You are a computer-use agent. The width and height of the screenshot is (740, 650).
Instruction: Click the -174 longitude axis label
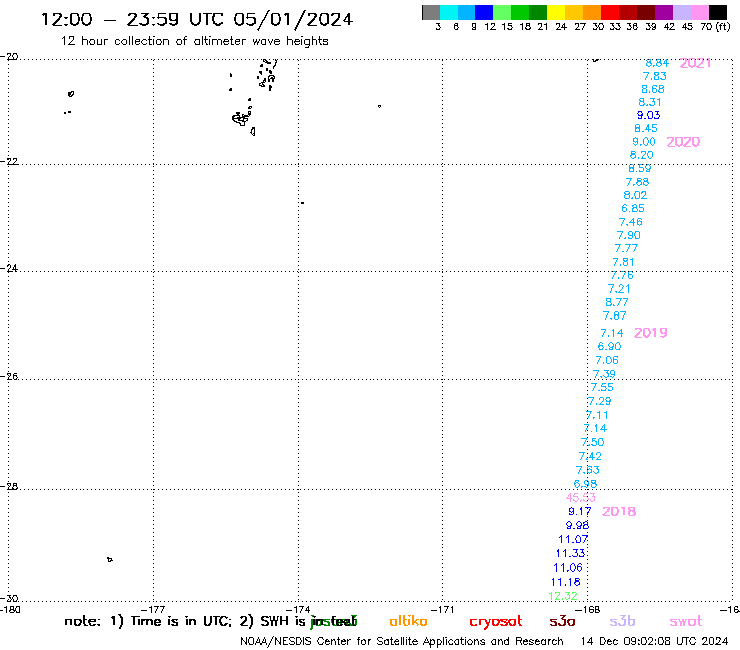298,610
